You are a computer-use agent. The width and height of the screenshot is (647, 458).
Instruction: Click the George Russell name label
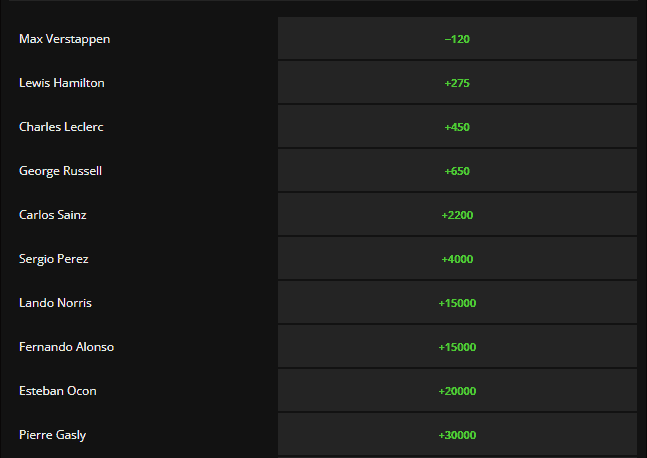click(60, 171)
